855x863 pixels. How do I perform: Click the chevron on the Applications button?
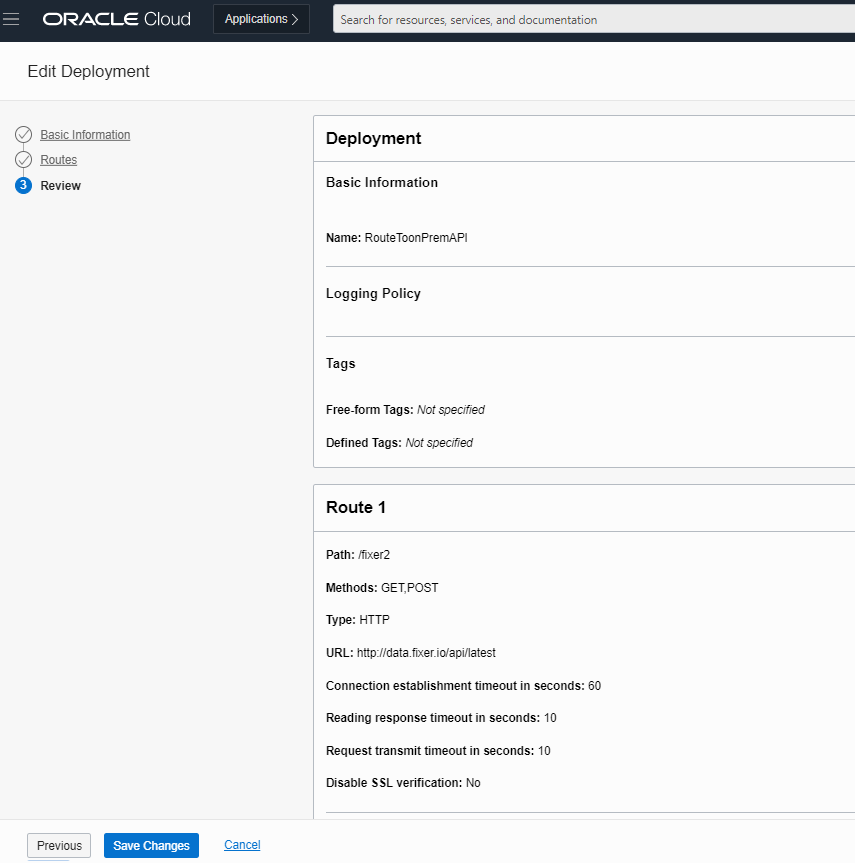pyautogui.click(x=296, y=18)
